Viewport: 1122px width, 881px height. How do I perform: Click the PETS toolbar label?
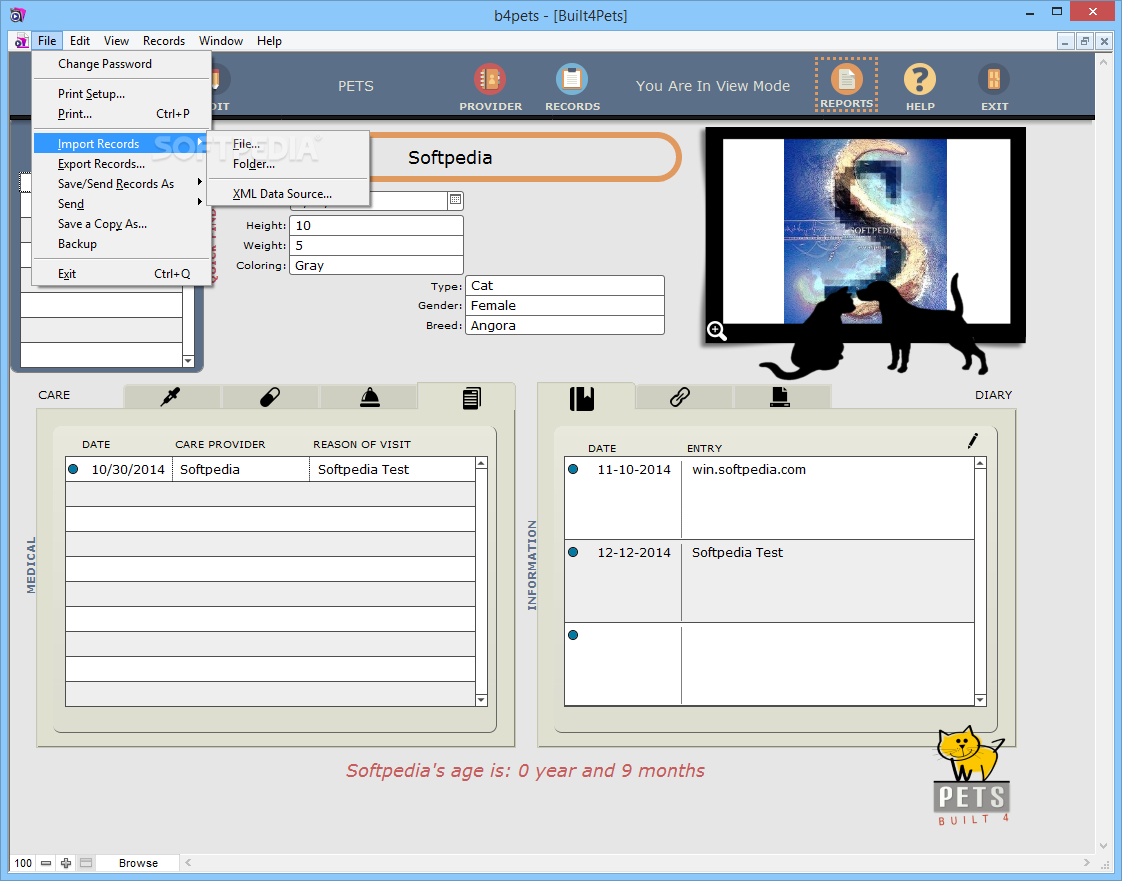tap(356, 86)
